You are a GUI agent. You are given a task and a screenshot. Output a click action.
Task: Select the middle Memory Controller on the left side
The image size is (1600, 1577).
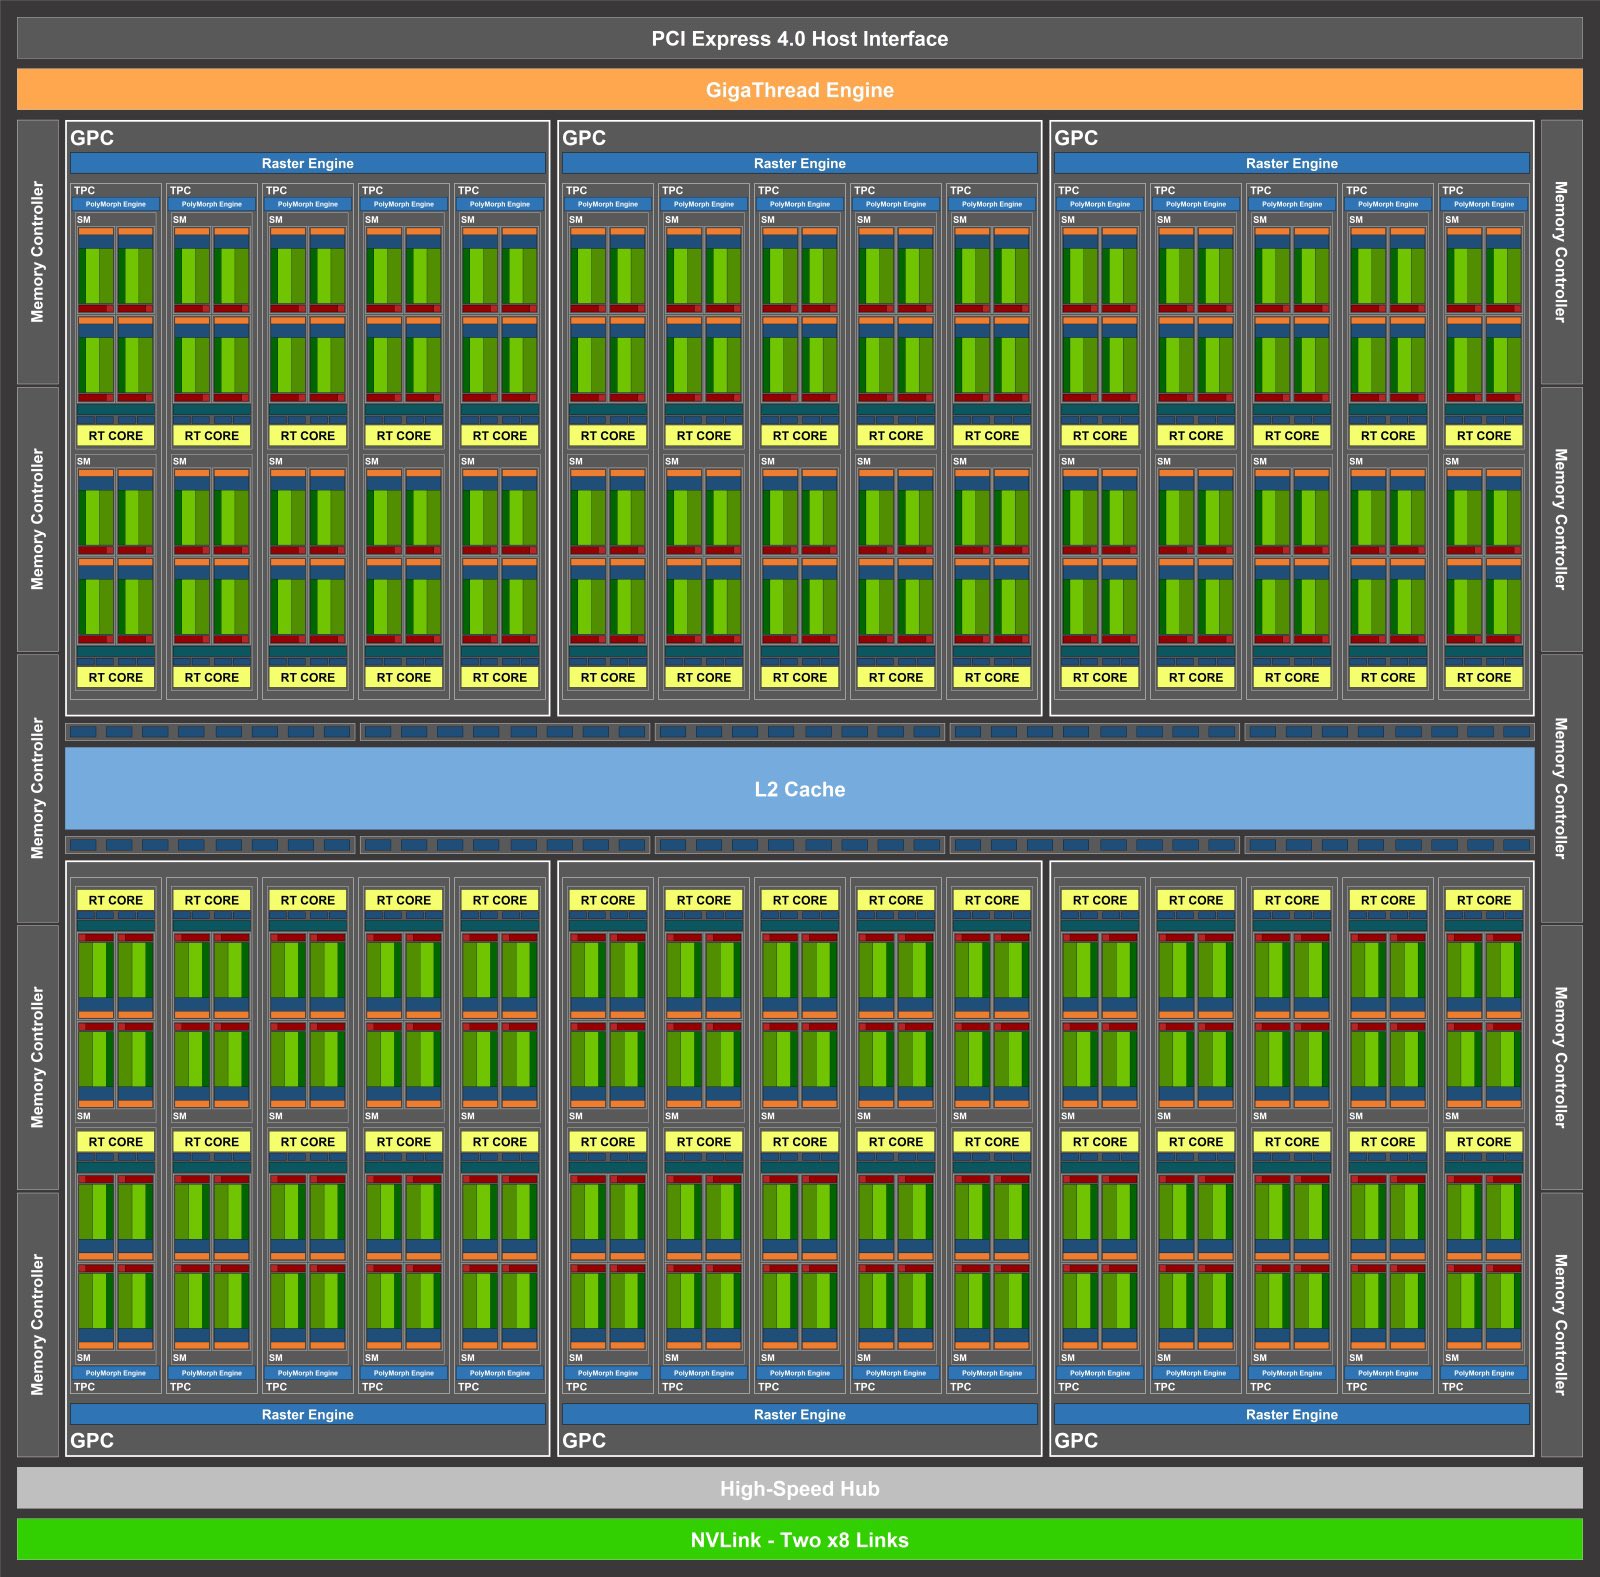(x=38, y=788)
